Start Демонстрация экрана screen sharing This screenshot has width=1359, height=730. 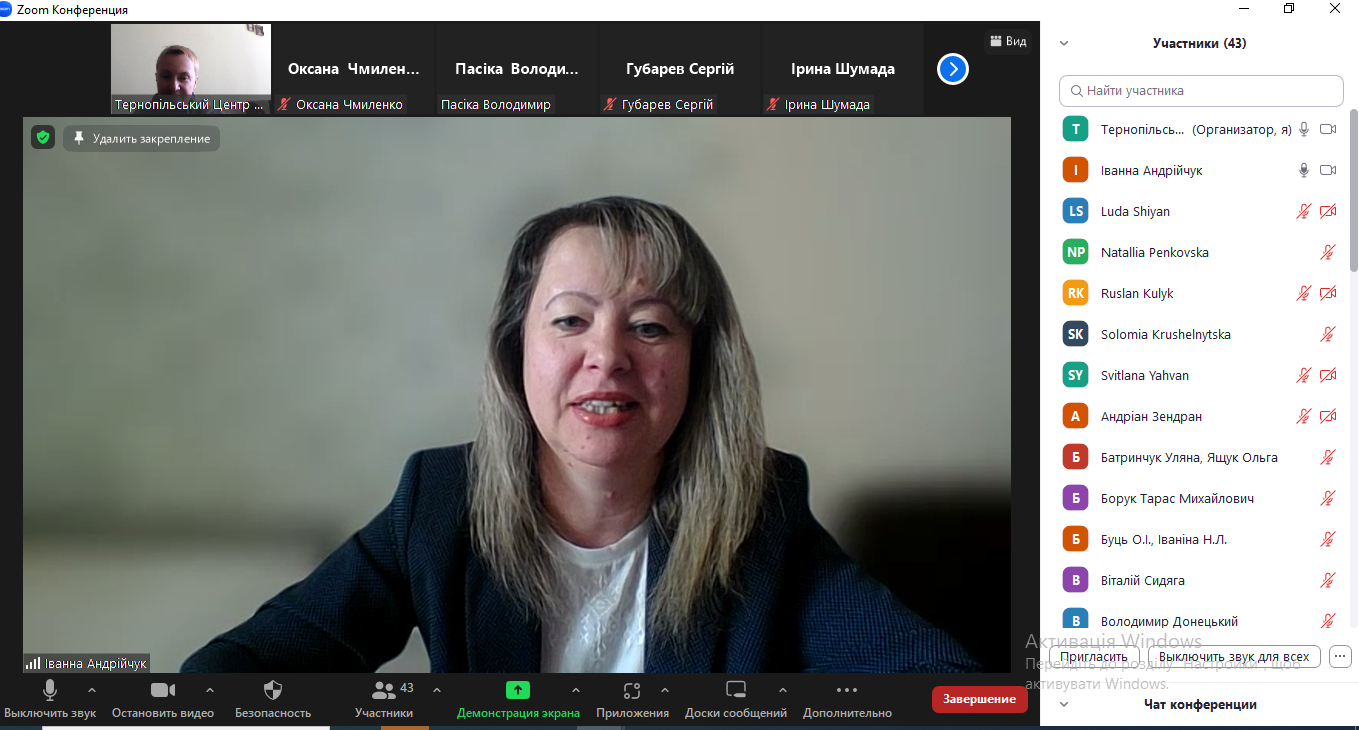pos(518,699)
